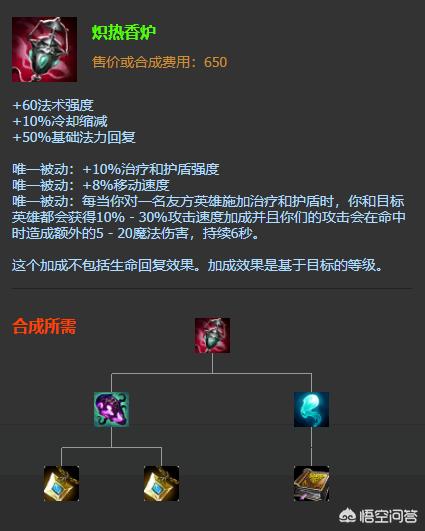Screen dimensions: 425x531
Task: Click the attack speed passive description paragraph
Action: (209, 217)
